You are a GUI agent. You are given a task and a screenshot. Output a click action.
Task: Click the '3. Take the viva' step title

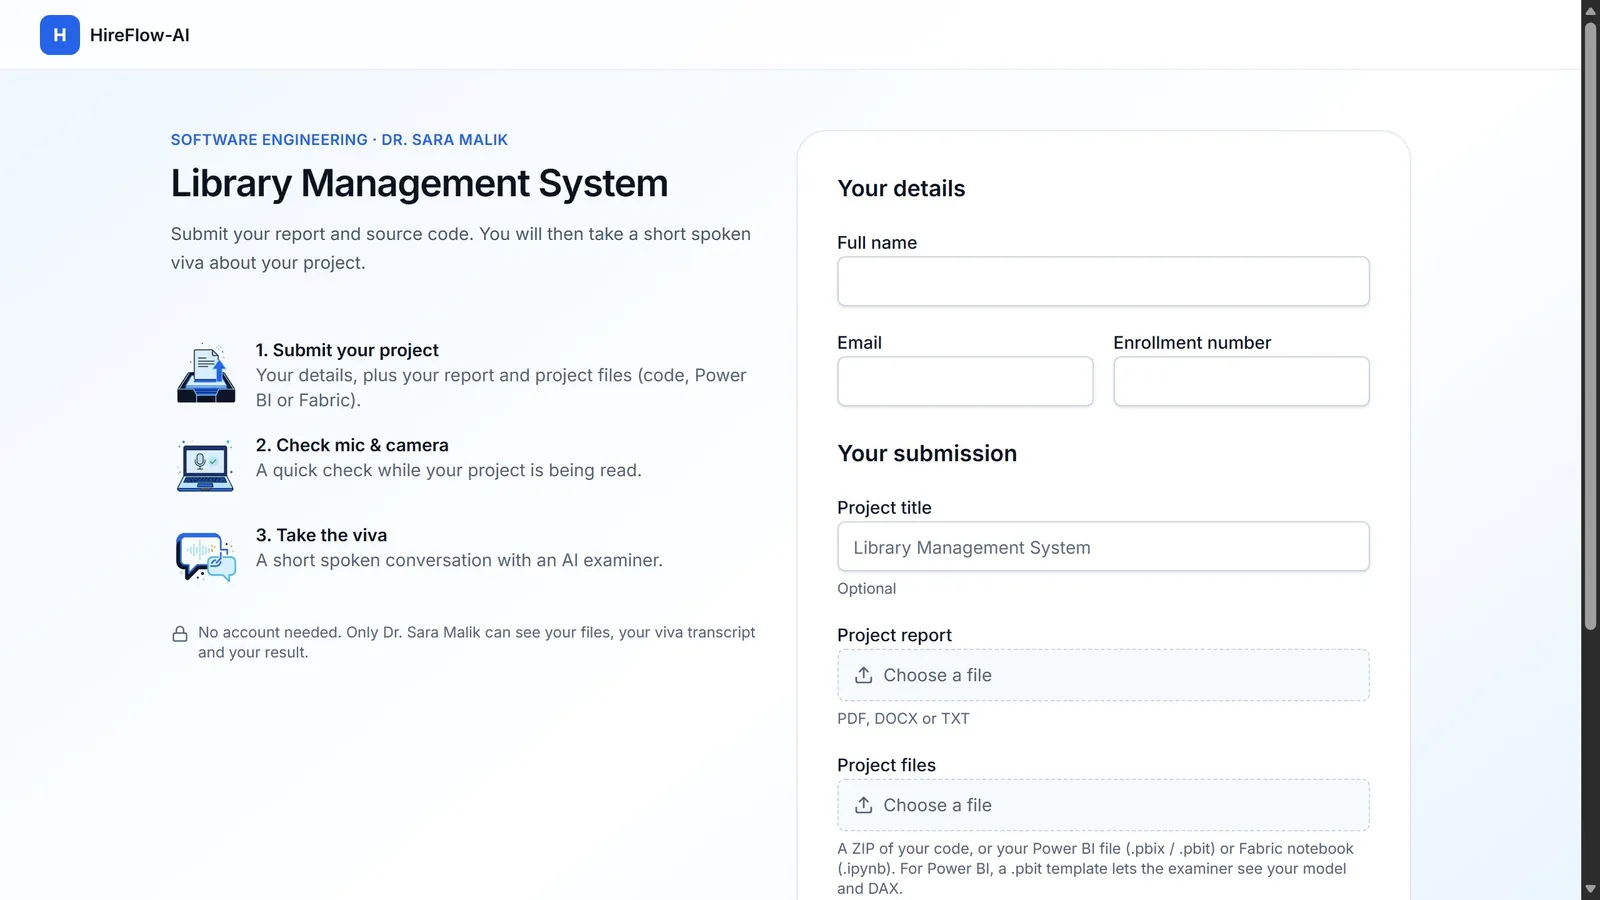coord(321,535)
